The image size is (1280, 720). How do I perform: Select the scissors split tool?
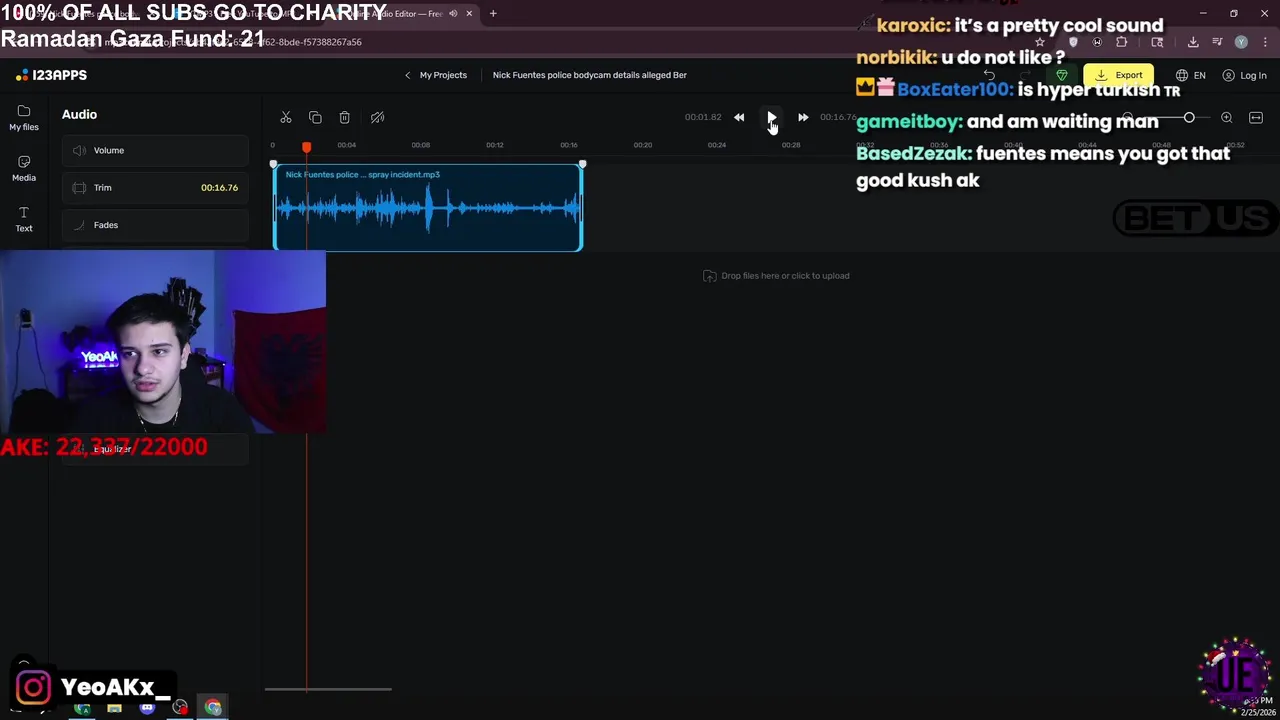pos(286,118)
